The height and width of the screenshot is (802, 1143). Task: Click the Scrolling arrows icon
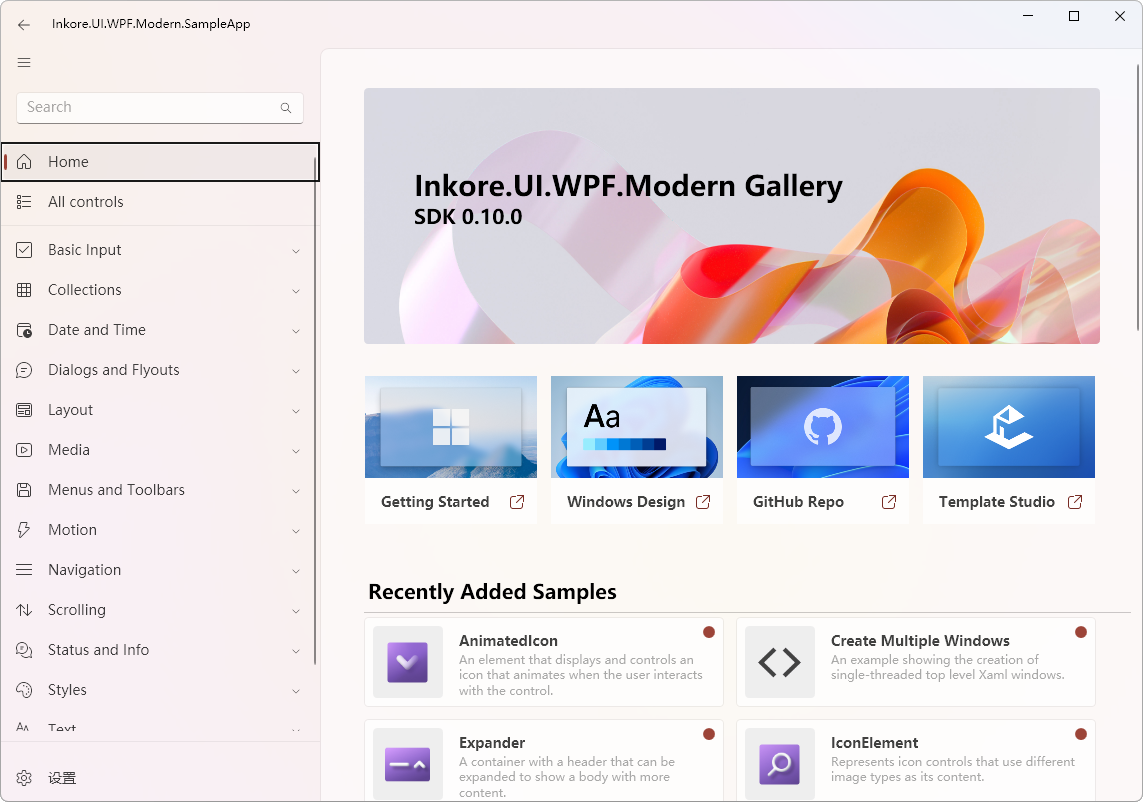coord(24,610)
